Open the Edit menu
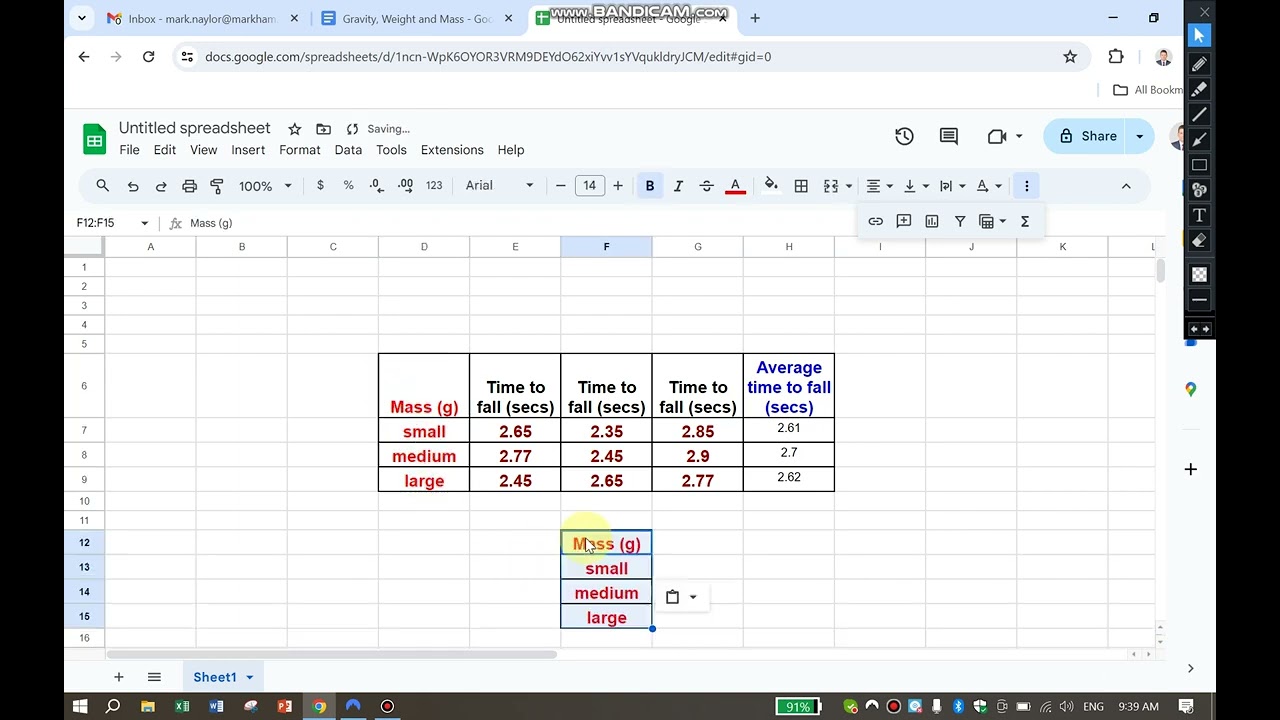This screenshot has width=1280, height=720. (x=165, y=150)
